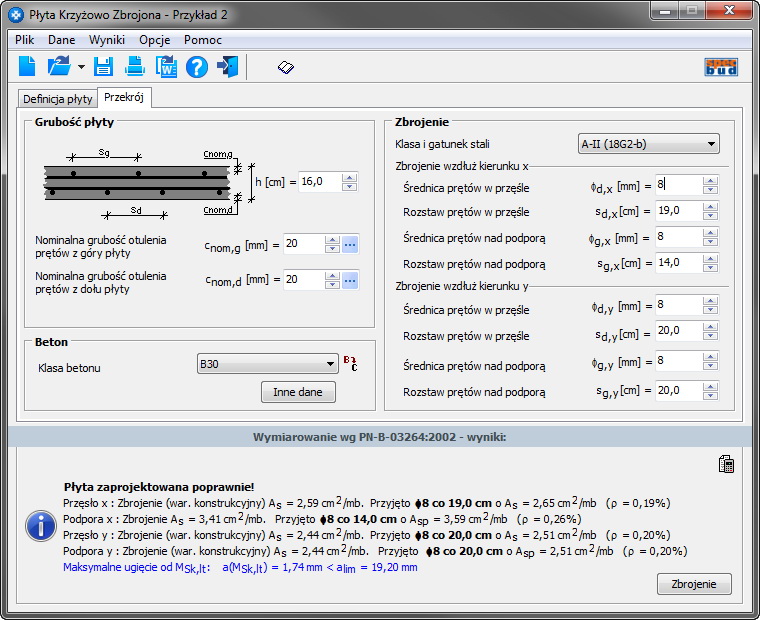Click the printer toolbar icon
This screenshot has height=620, width=760.
(135, 67)
